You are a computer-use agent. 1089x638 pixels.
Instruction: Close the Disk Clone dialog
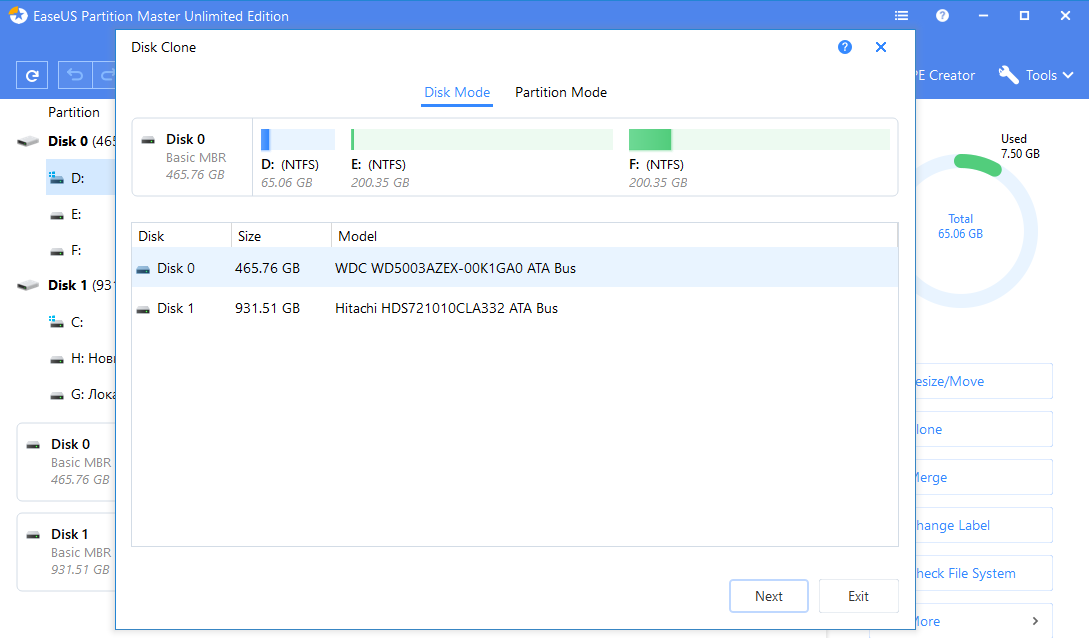click(881, 47)
